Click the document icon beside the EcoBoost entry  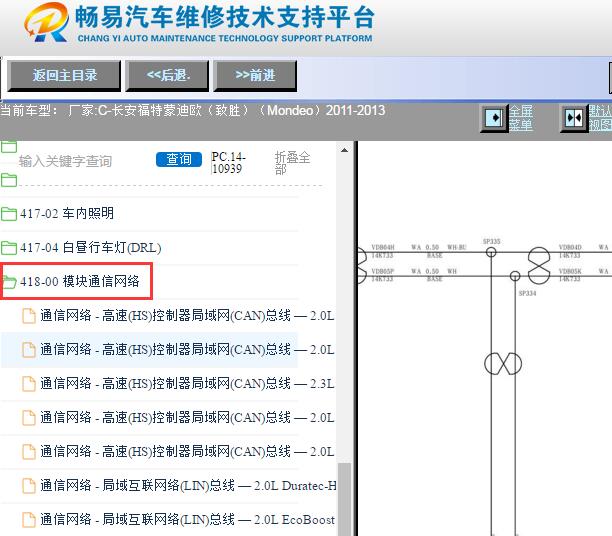tap(28, 520)
